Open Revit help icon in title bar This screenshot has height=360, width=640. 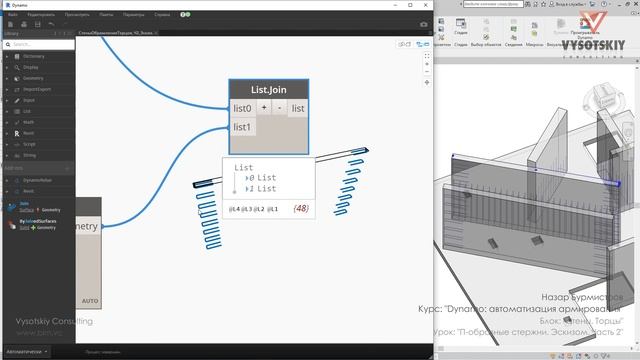[x=604, y=4]
